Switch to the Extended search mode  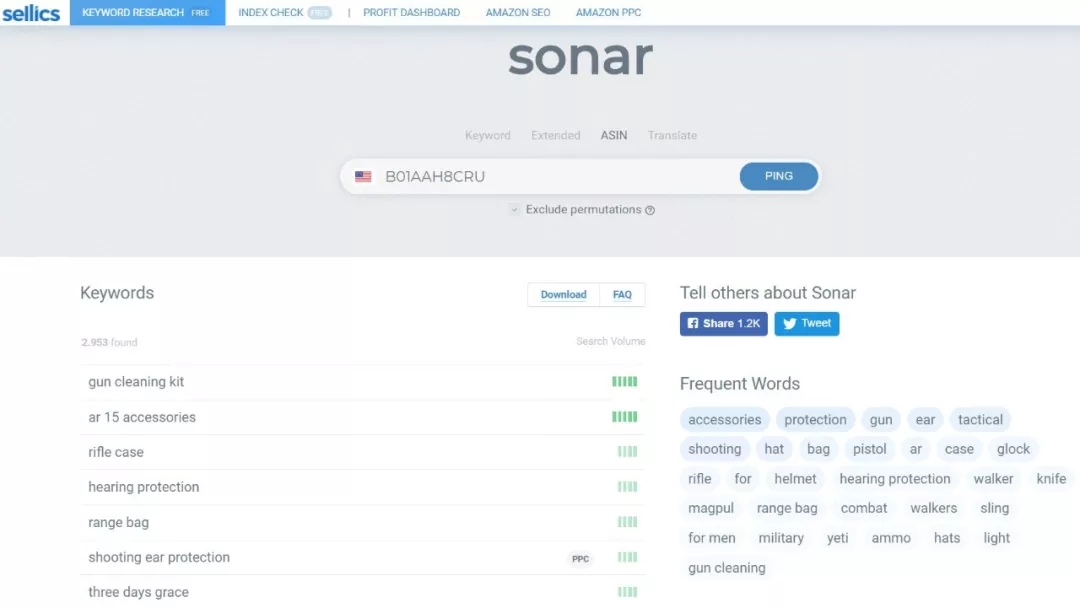[555, 136]
